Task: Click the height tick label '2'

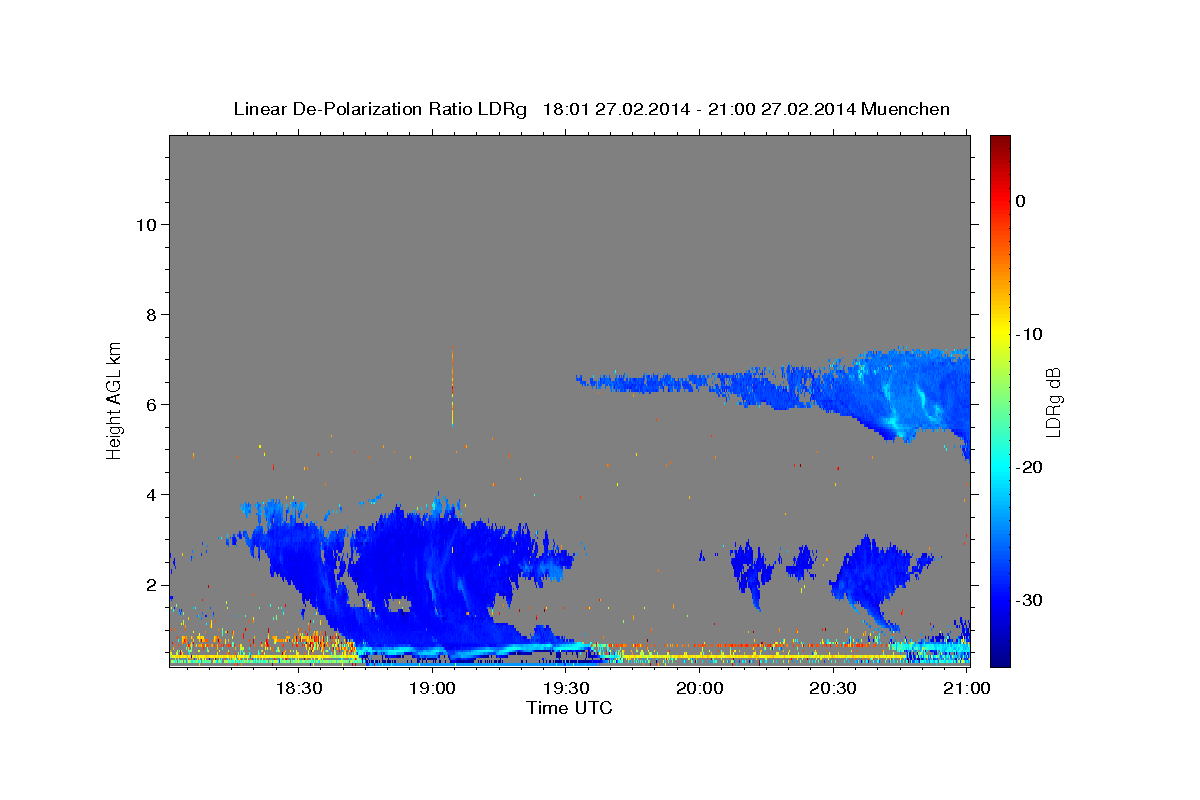Action: 152,585
